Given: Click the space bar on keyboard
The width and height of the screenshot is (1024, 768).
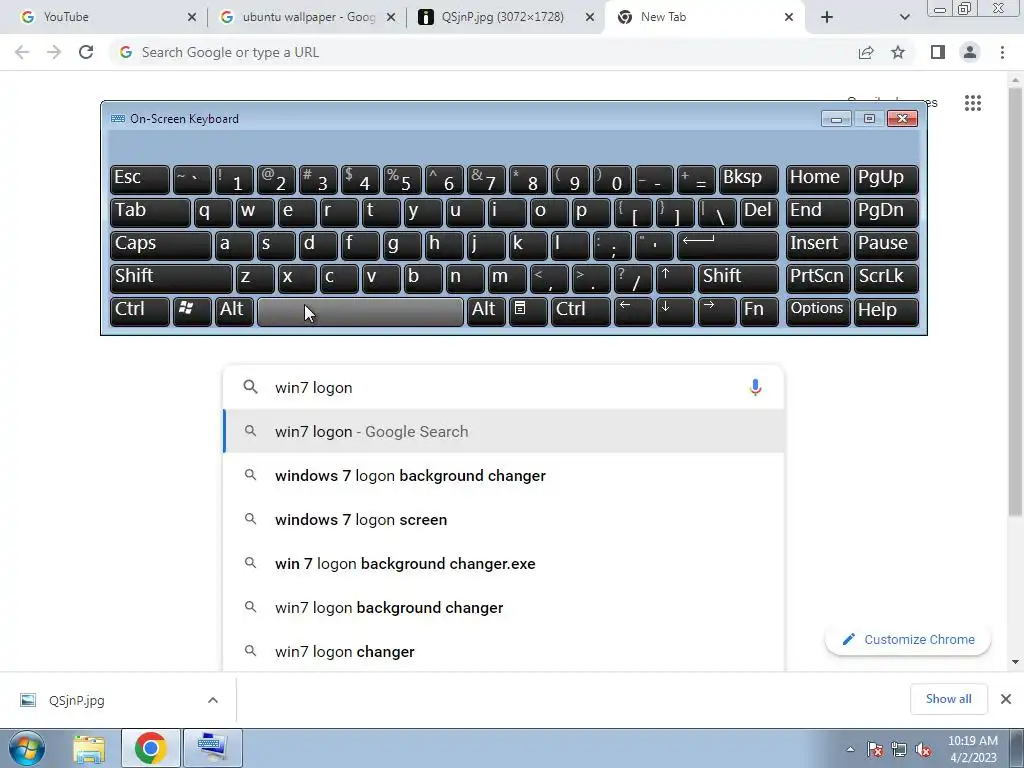Looking at the screenshot, I should (360, 312).
